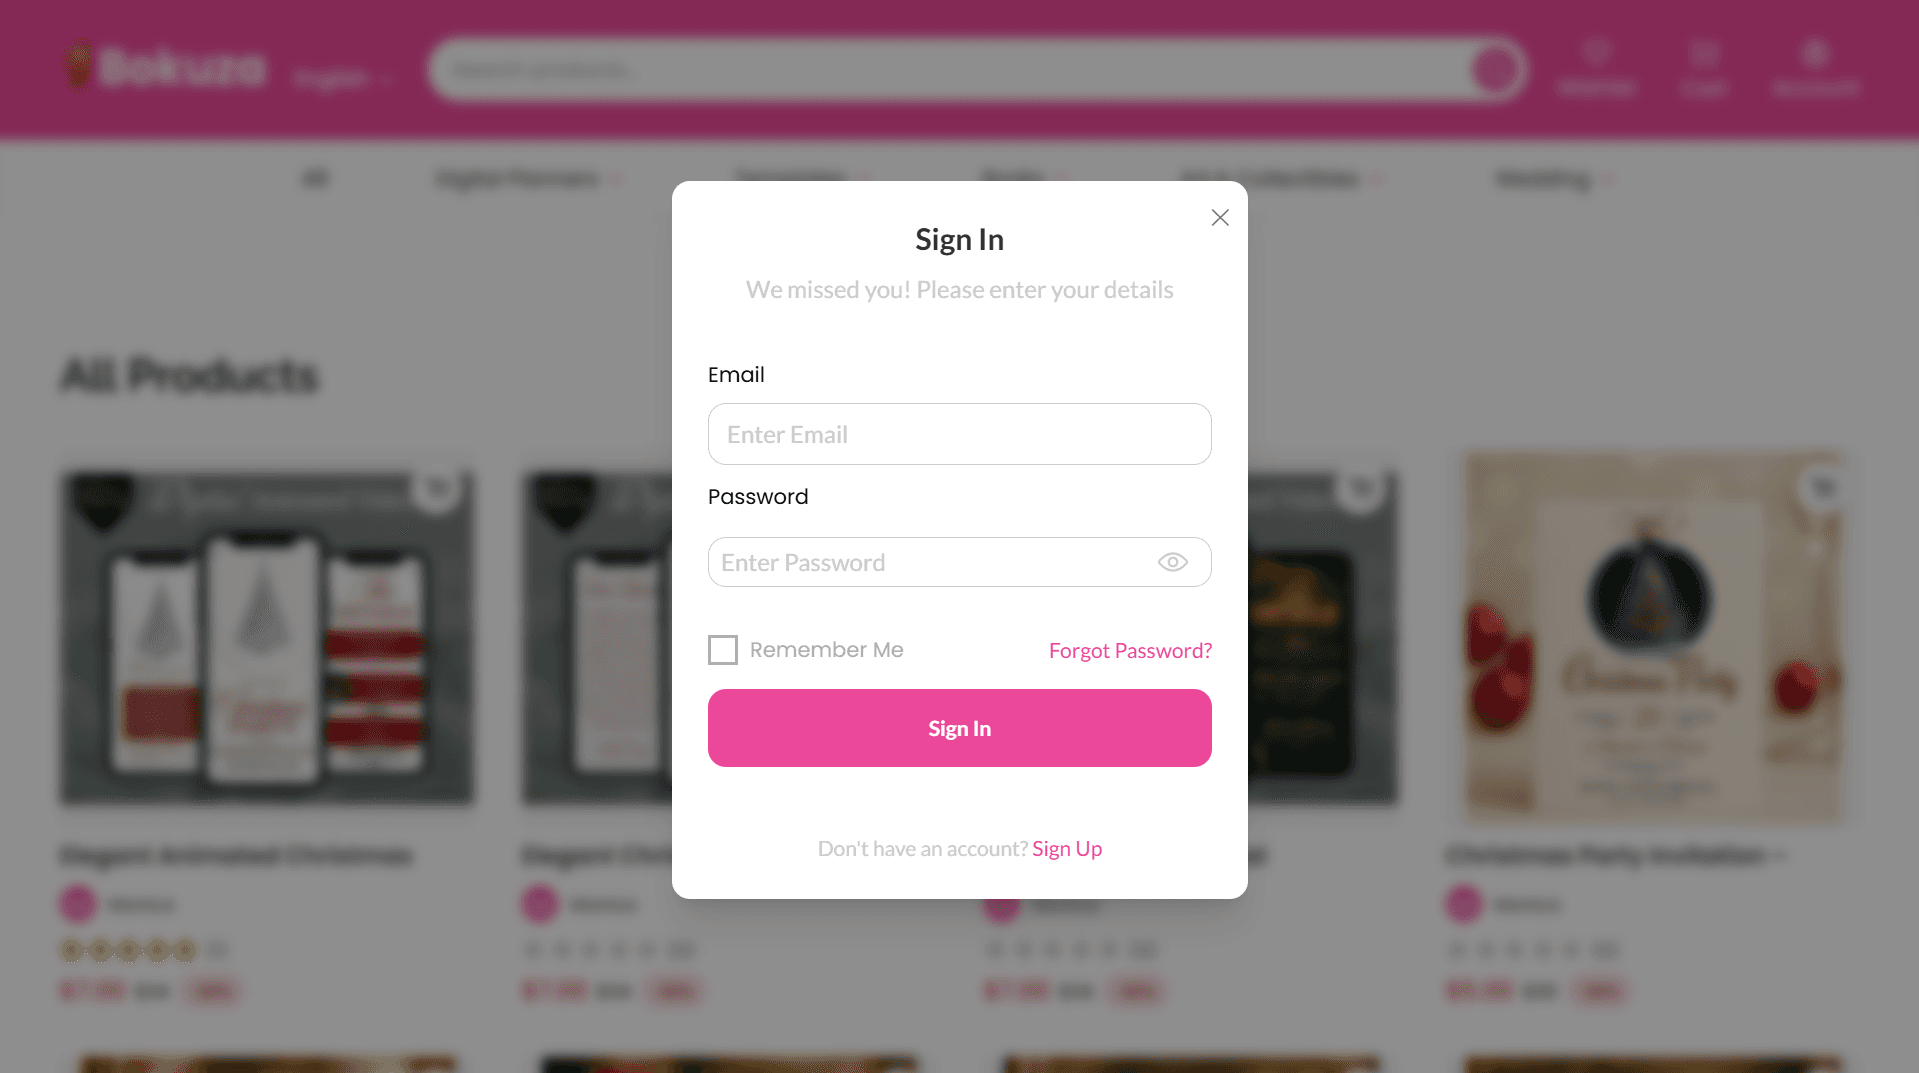This screenshot has width=1919, height=1073.
Task: Check the Remember Me checkbox
Action: tap(722, 650)
